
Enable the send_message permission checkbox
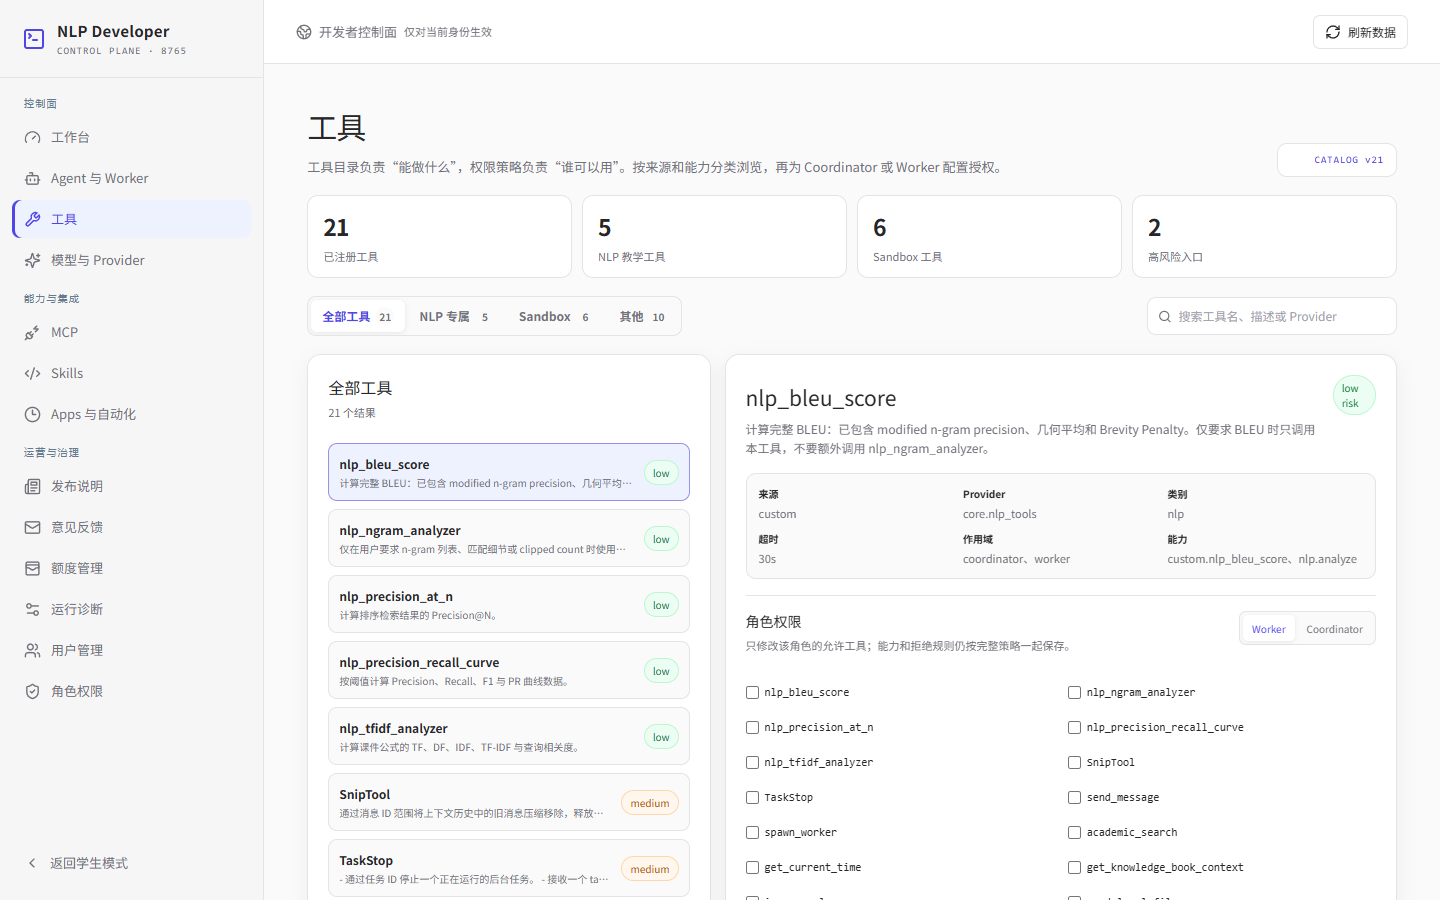pos(1074,797)
